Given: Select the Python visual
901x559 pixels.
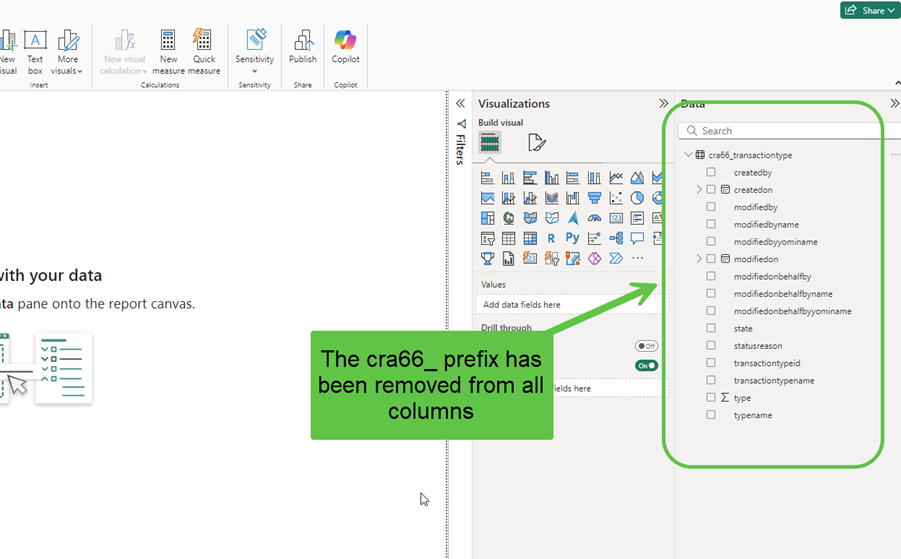Looking at the screenshot, I should point(573,238).
